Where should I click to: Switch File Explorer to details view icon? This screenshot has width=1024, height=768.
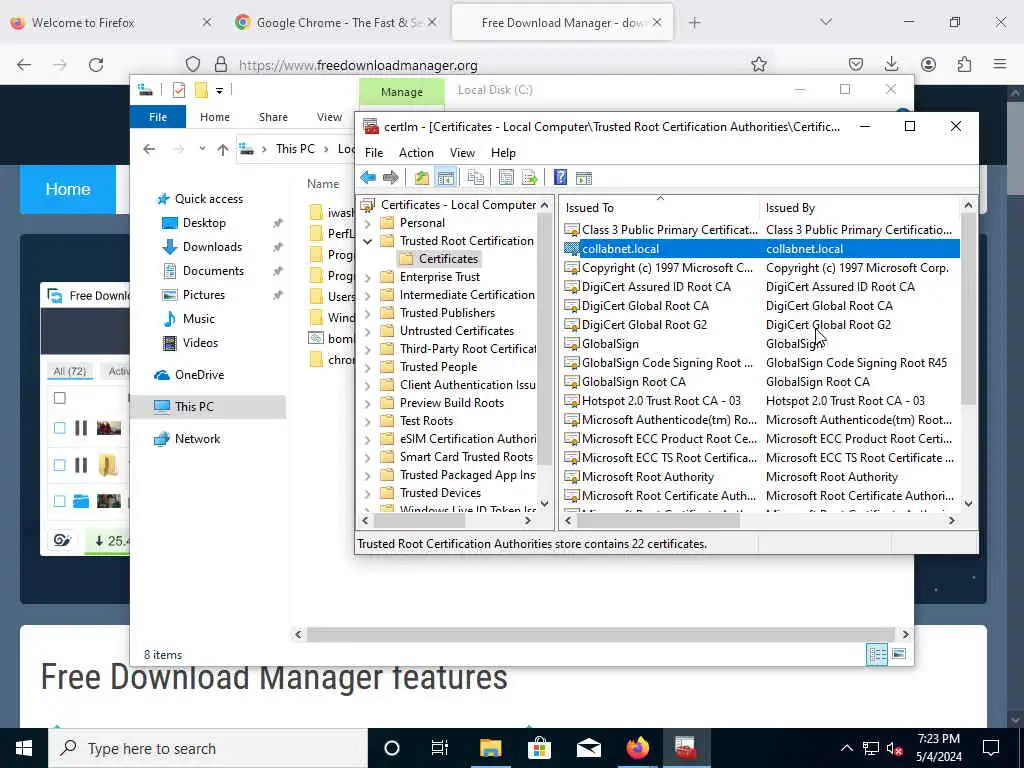point(877,654)
